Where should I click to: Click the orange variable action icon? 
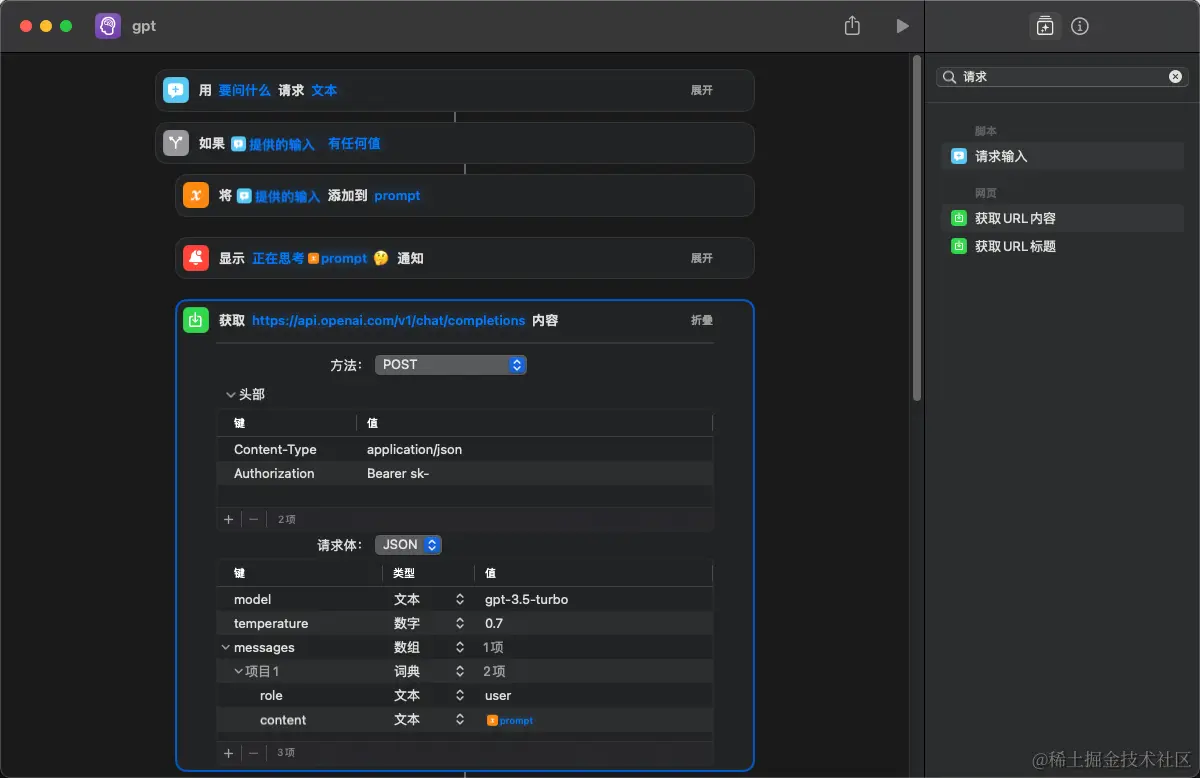point(196,196)
